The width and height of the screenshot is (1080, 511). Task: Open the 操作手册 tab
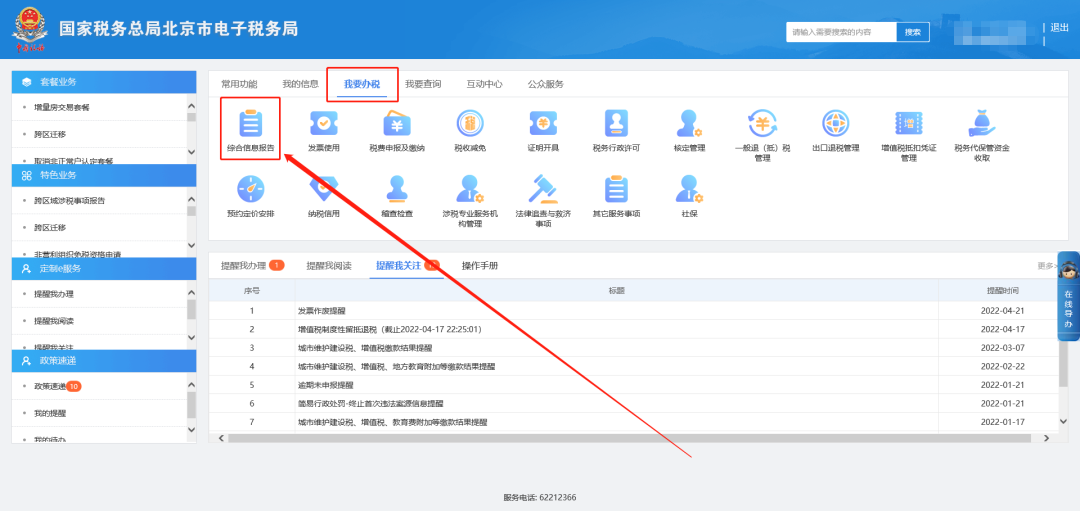pyautogui.click(x=479, y=266)
